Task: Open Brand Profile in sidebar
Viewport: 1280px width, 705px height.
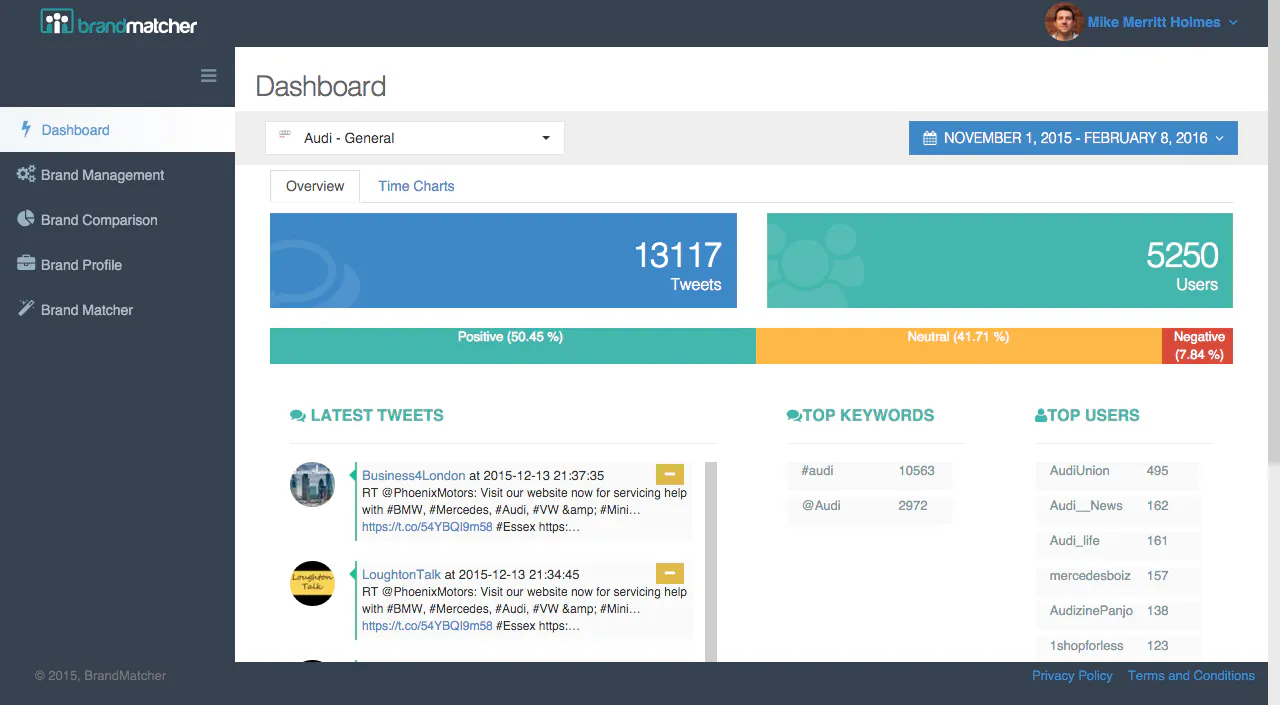Action: coord(117,265)
